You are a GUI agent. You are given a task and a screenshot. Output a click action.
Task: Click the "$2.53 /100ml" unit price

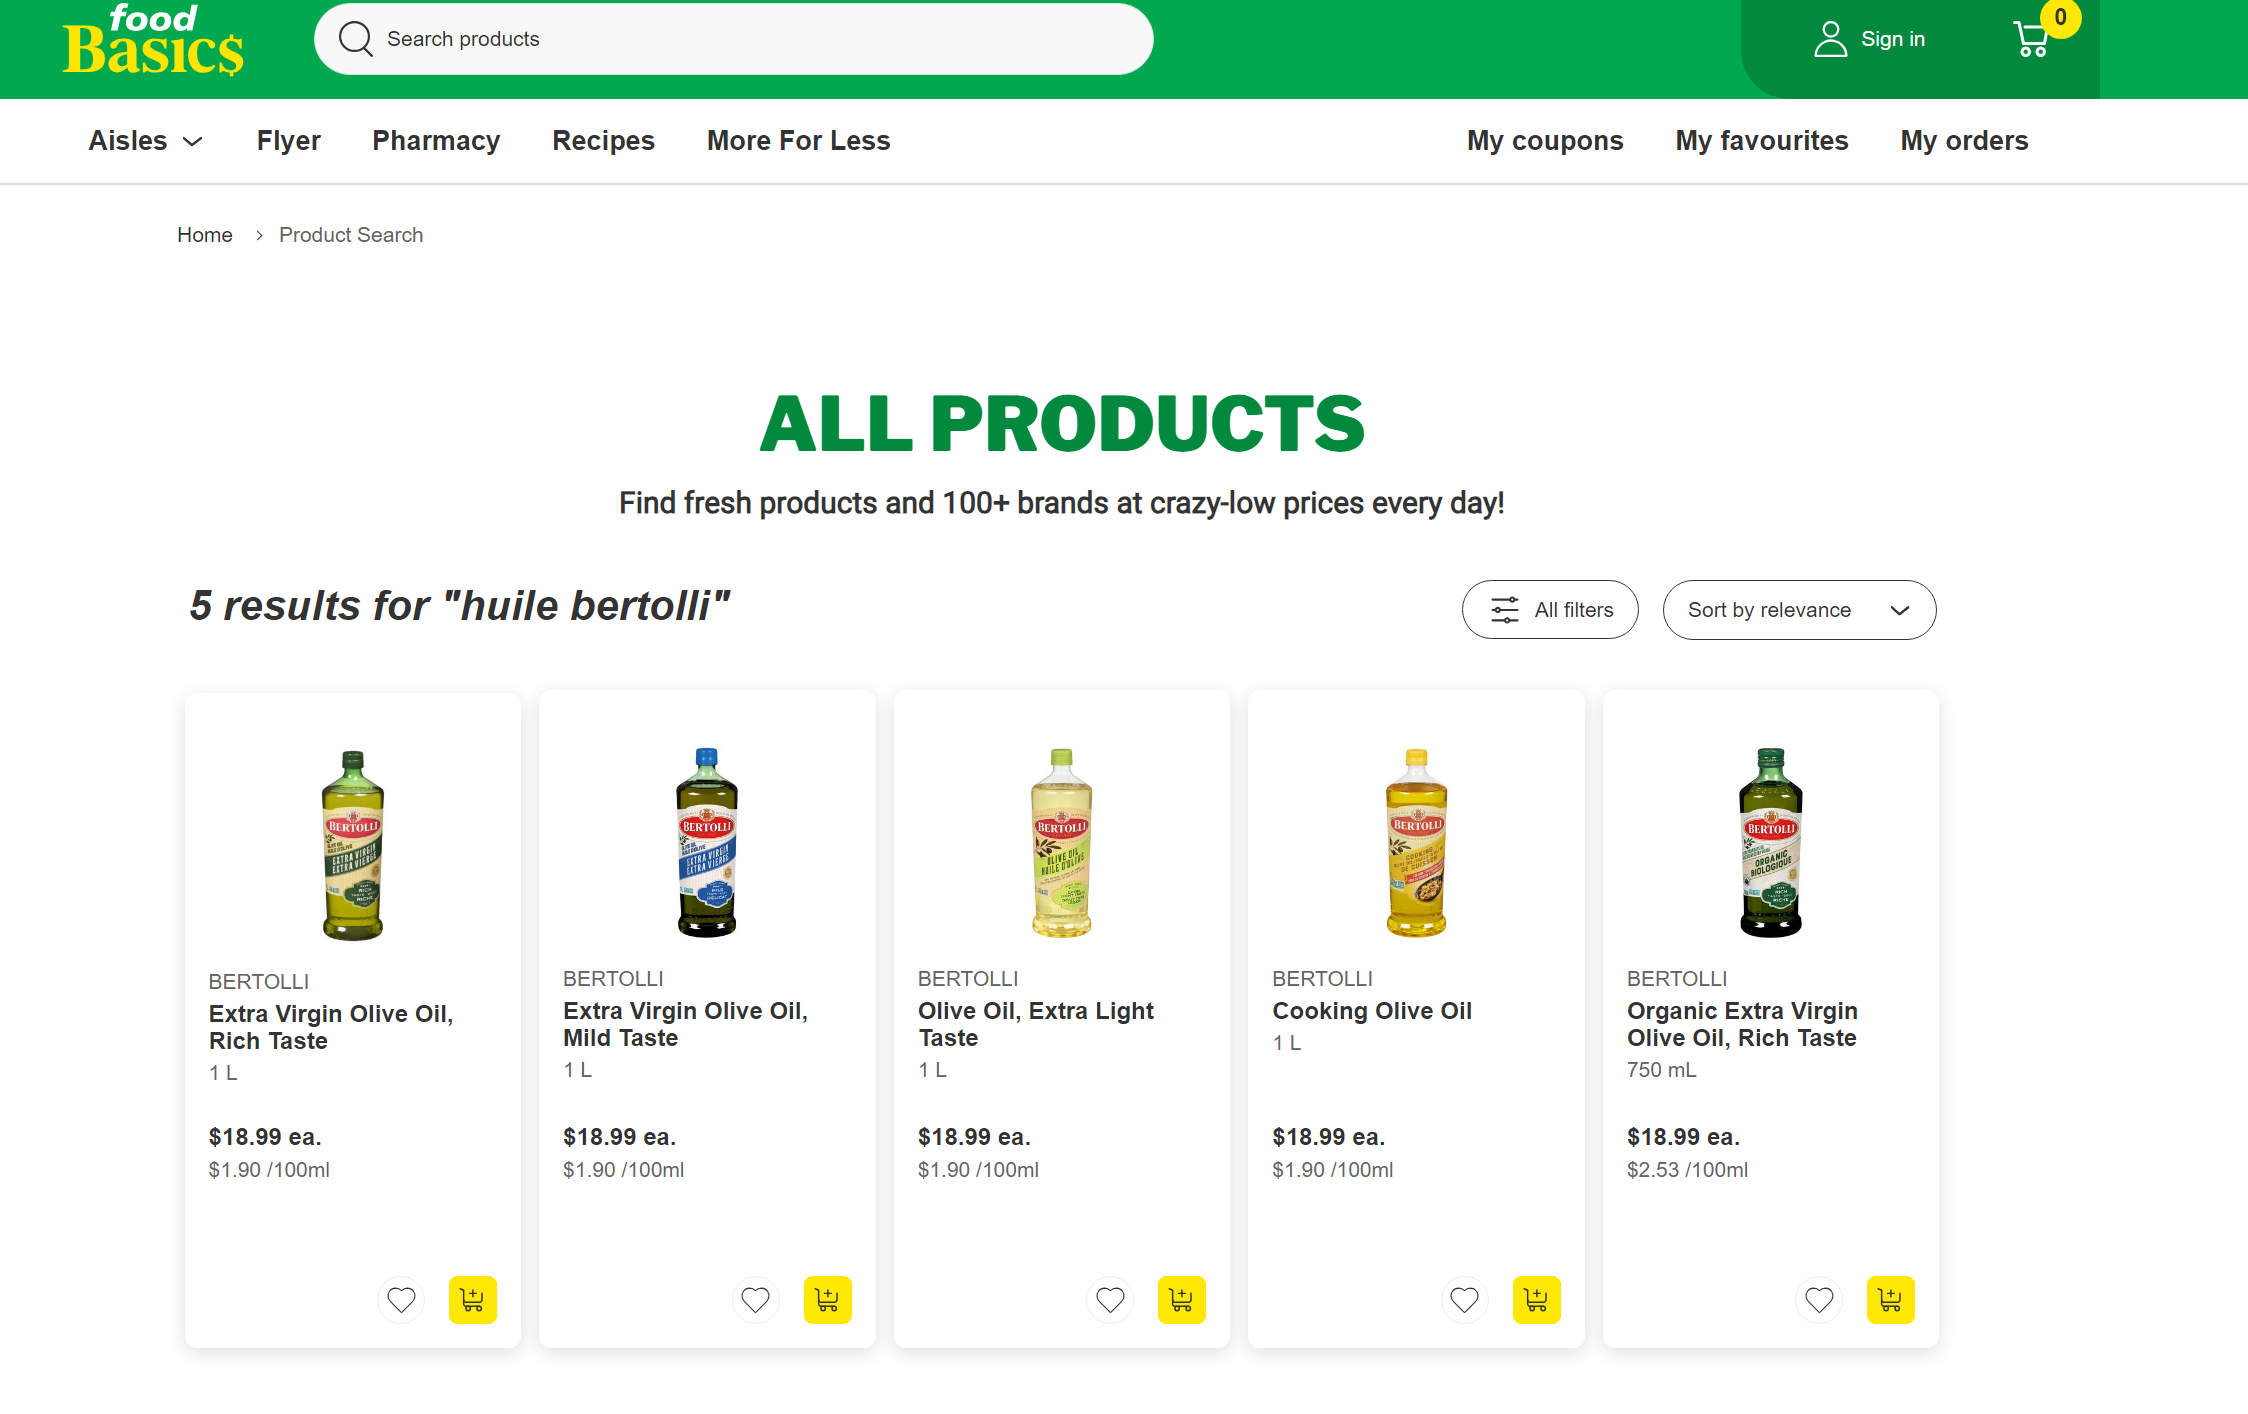pos(1687,1170)
